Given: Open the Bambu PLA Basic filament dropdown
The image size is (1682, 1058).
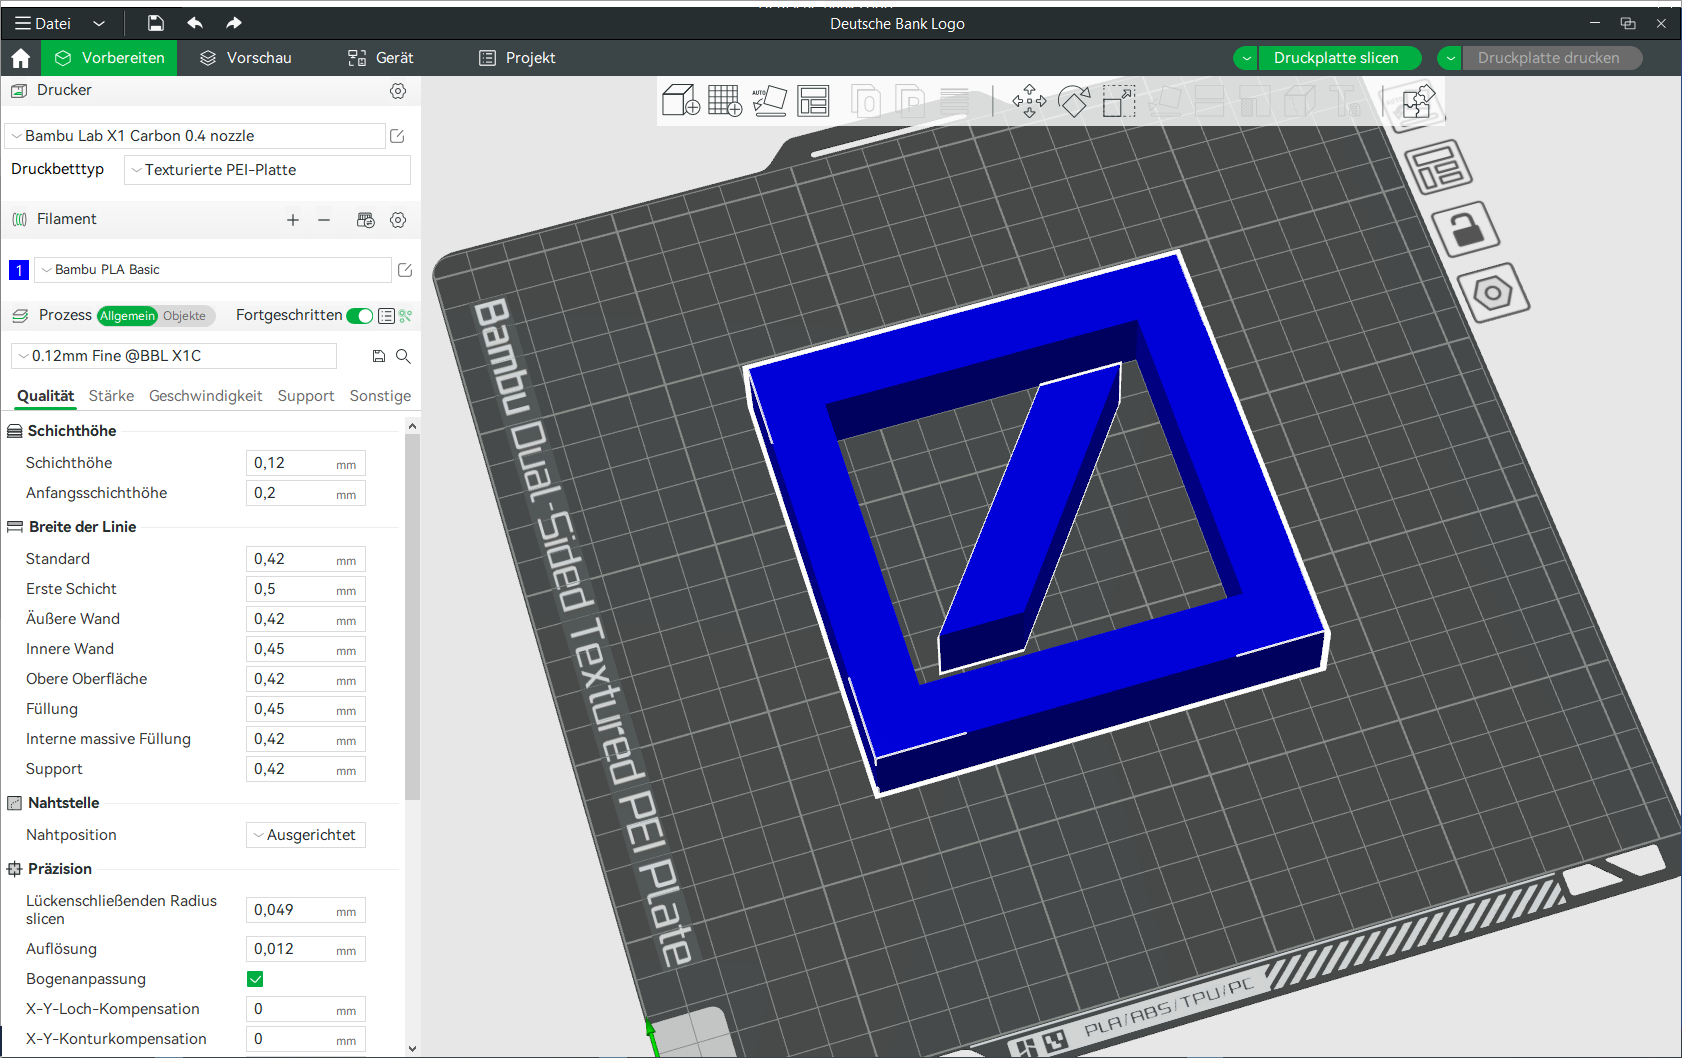Looking at the screenshot, I should click(x=213, y=270).
